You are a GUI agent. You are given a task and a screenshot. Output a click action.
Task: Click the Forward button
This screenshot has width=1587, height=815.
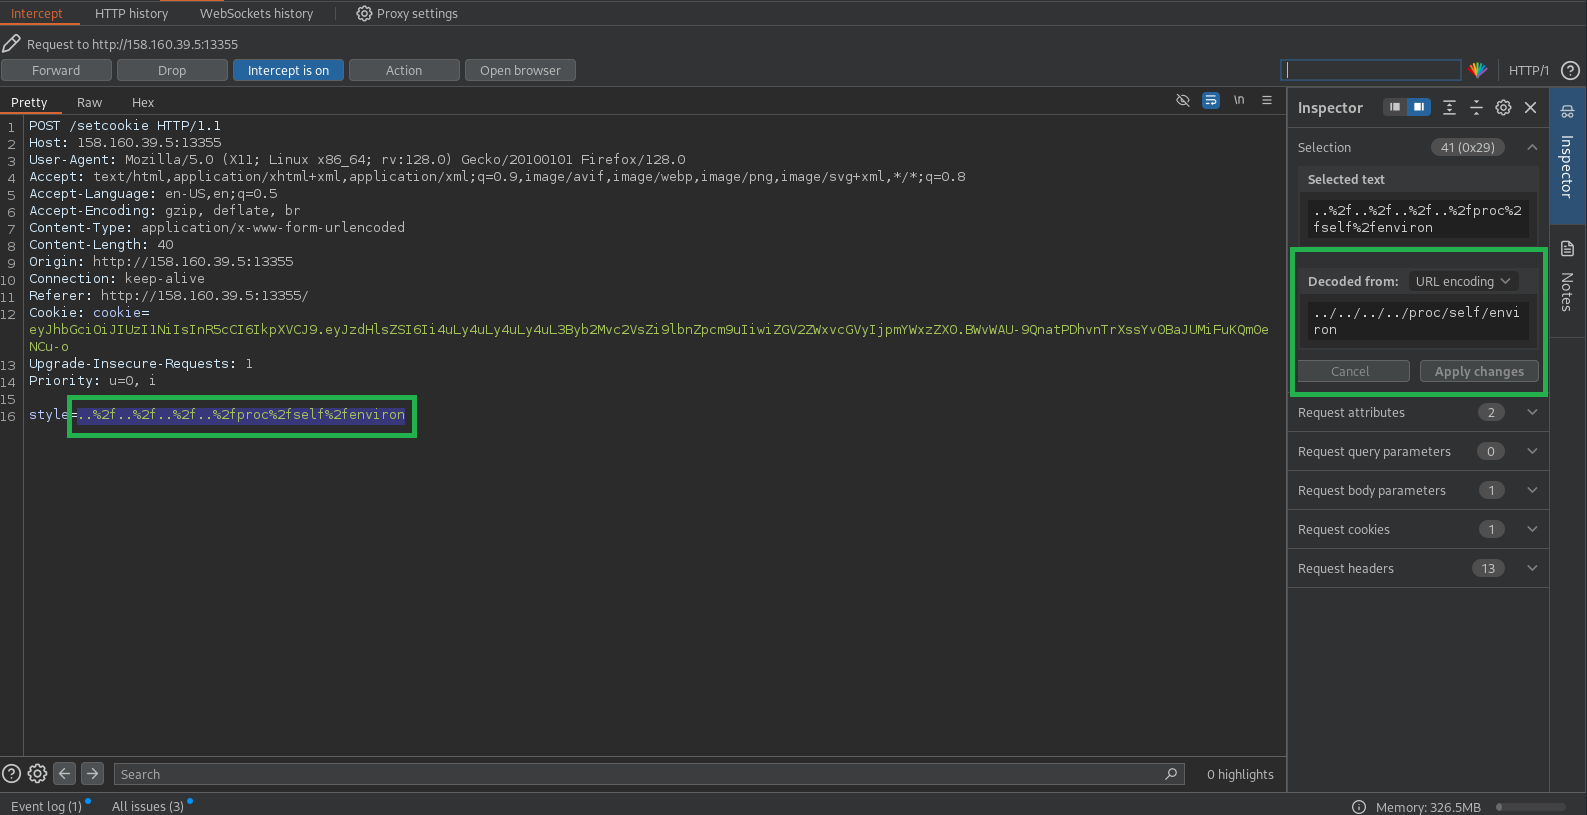56,71
